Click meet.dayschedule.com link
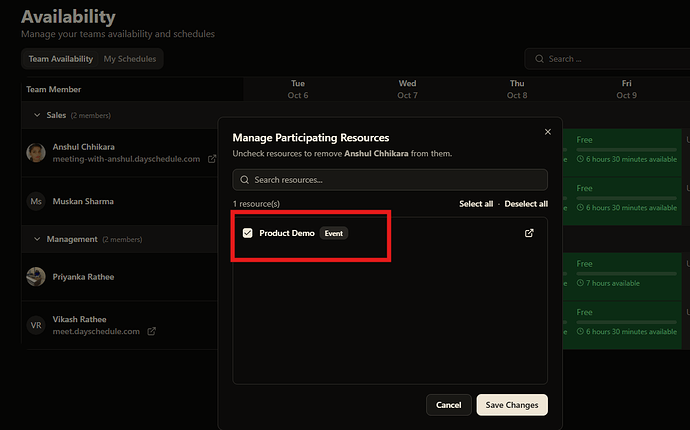Screen dimensions: 690x430 click(96, 331)
